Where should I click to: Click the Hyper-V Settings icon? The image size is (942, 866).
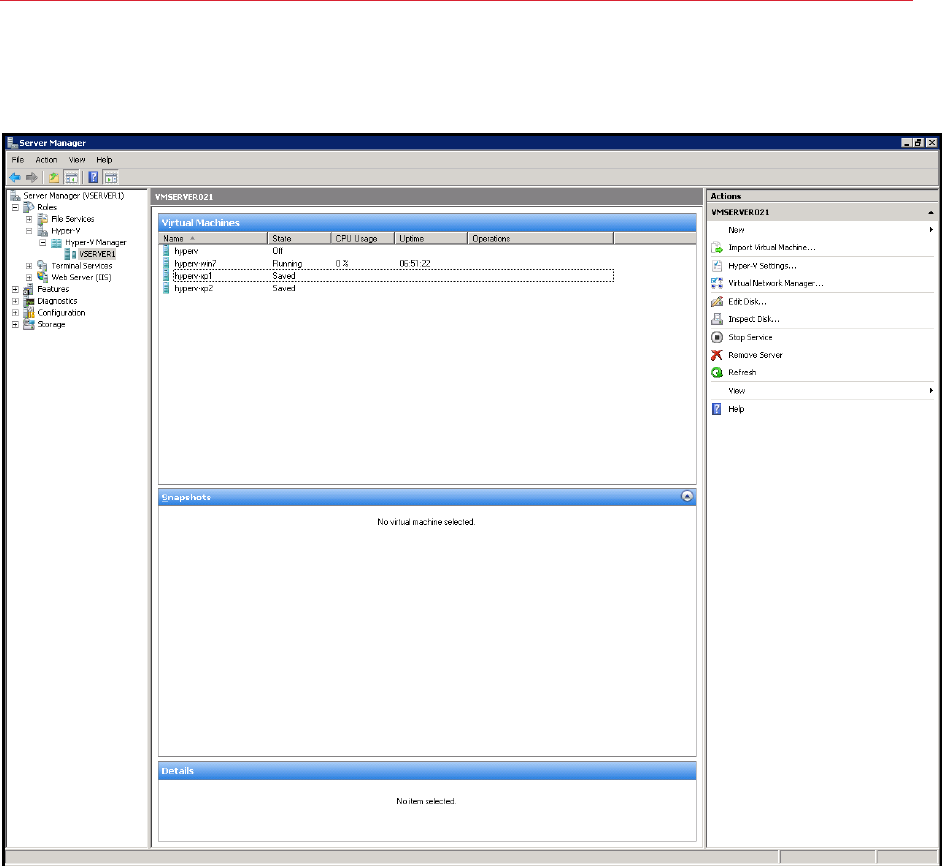(x=717, y=266)
